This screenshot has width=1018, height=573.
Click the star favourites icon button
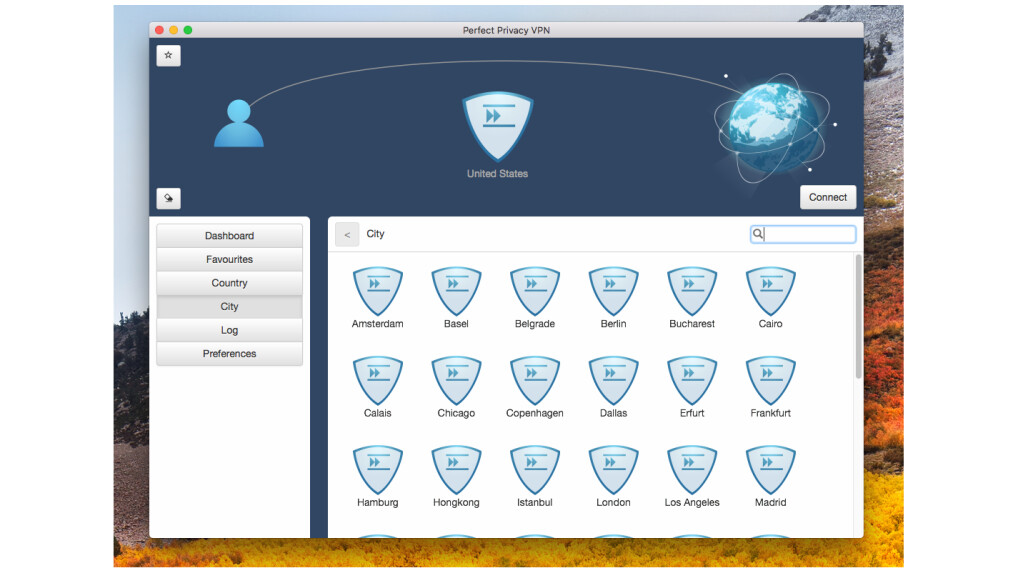point(168,56)
